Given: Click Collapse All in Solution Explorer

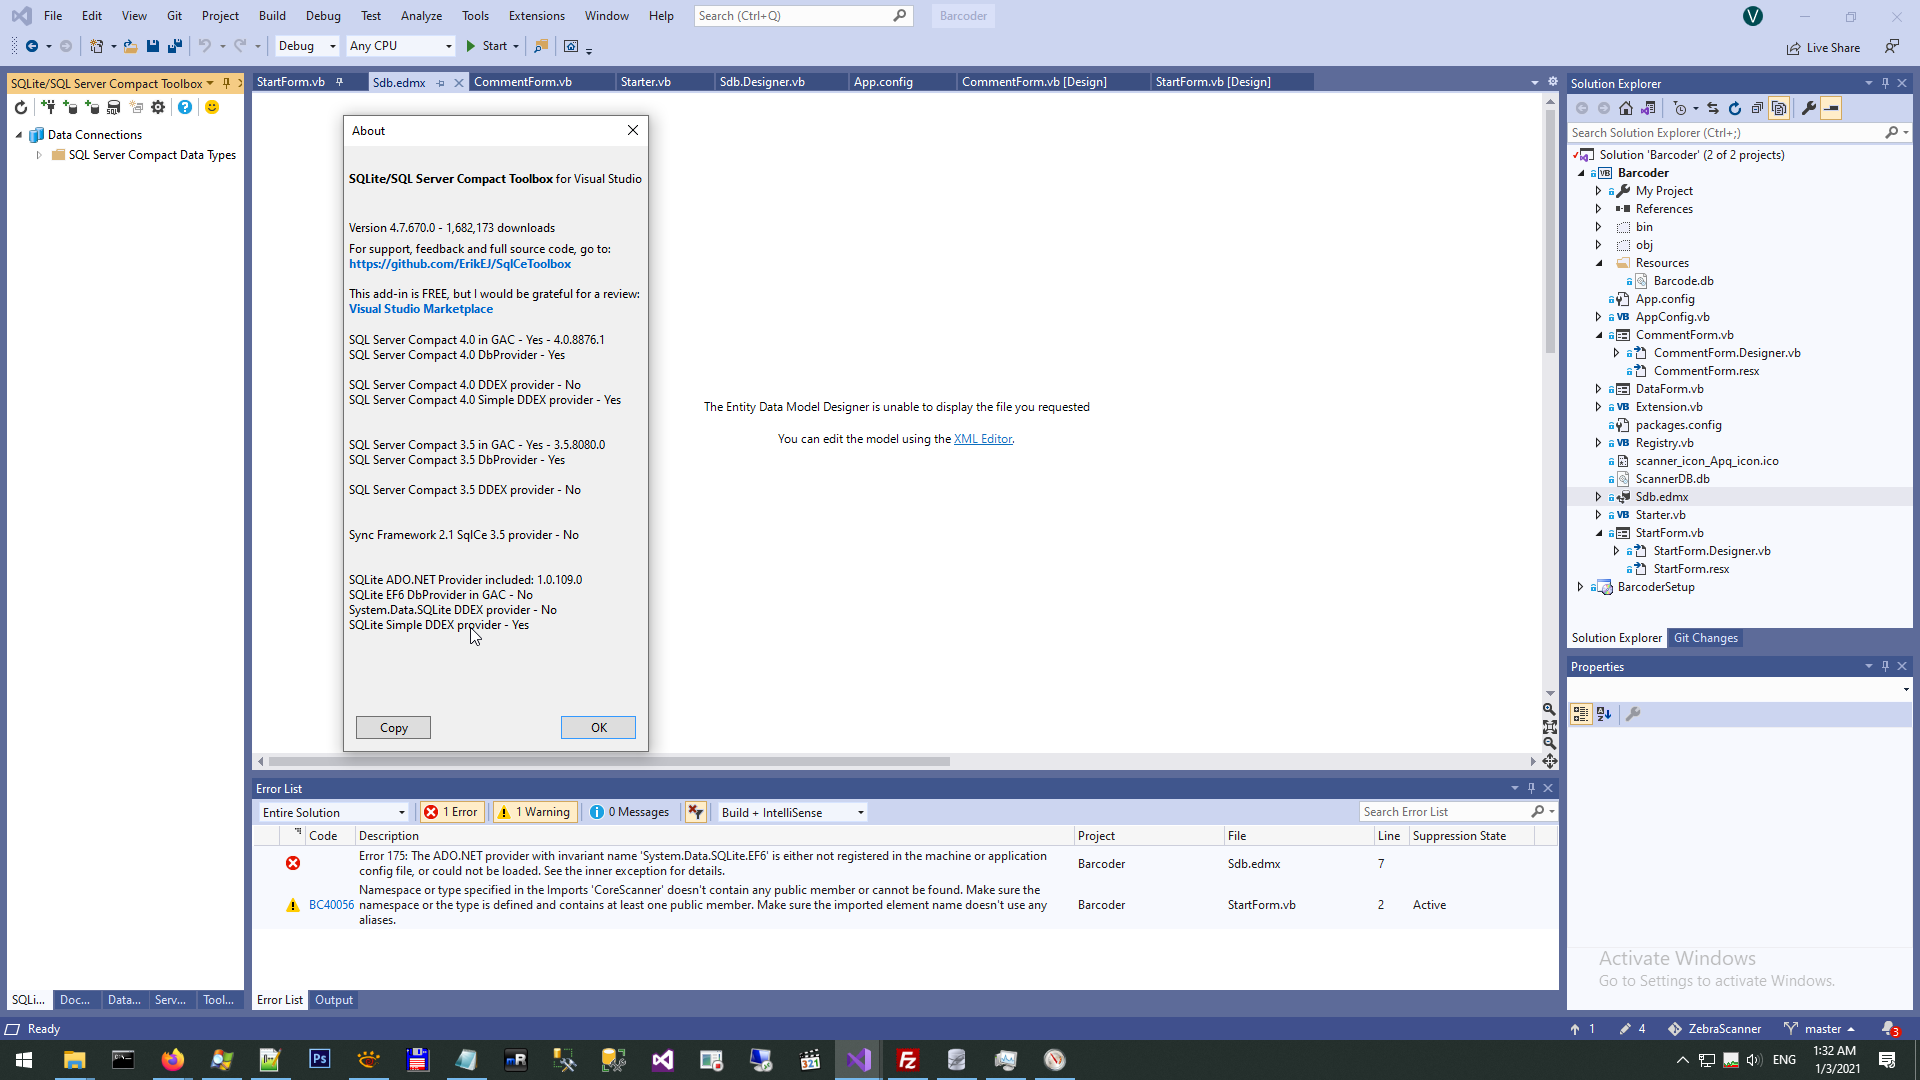Looking at the screenshot, I should [1757, 108].
